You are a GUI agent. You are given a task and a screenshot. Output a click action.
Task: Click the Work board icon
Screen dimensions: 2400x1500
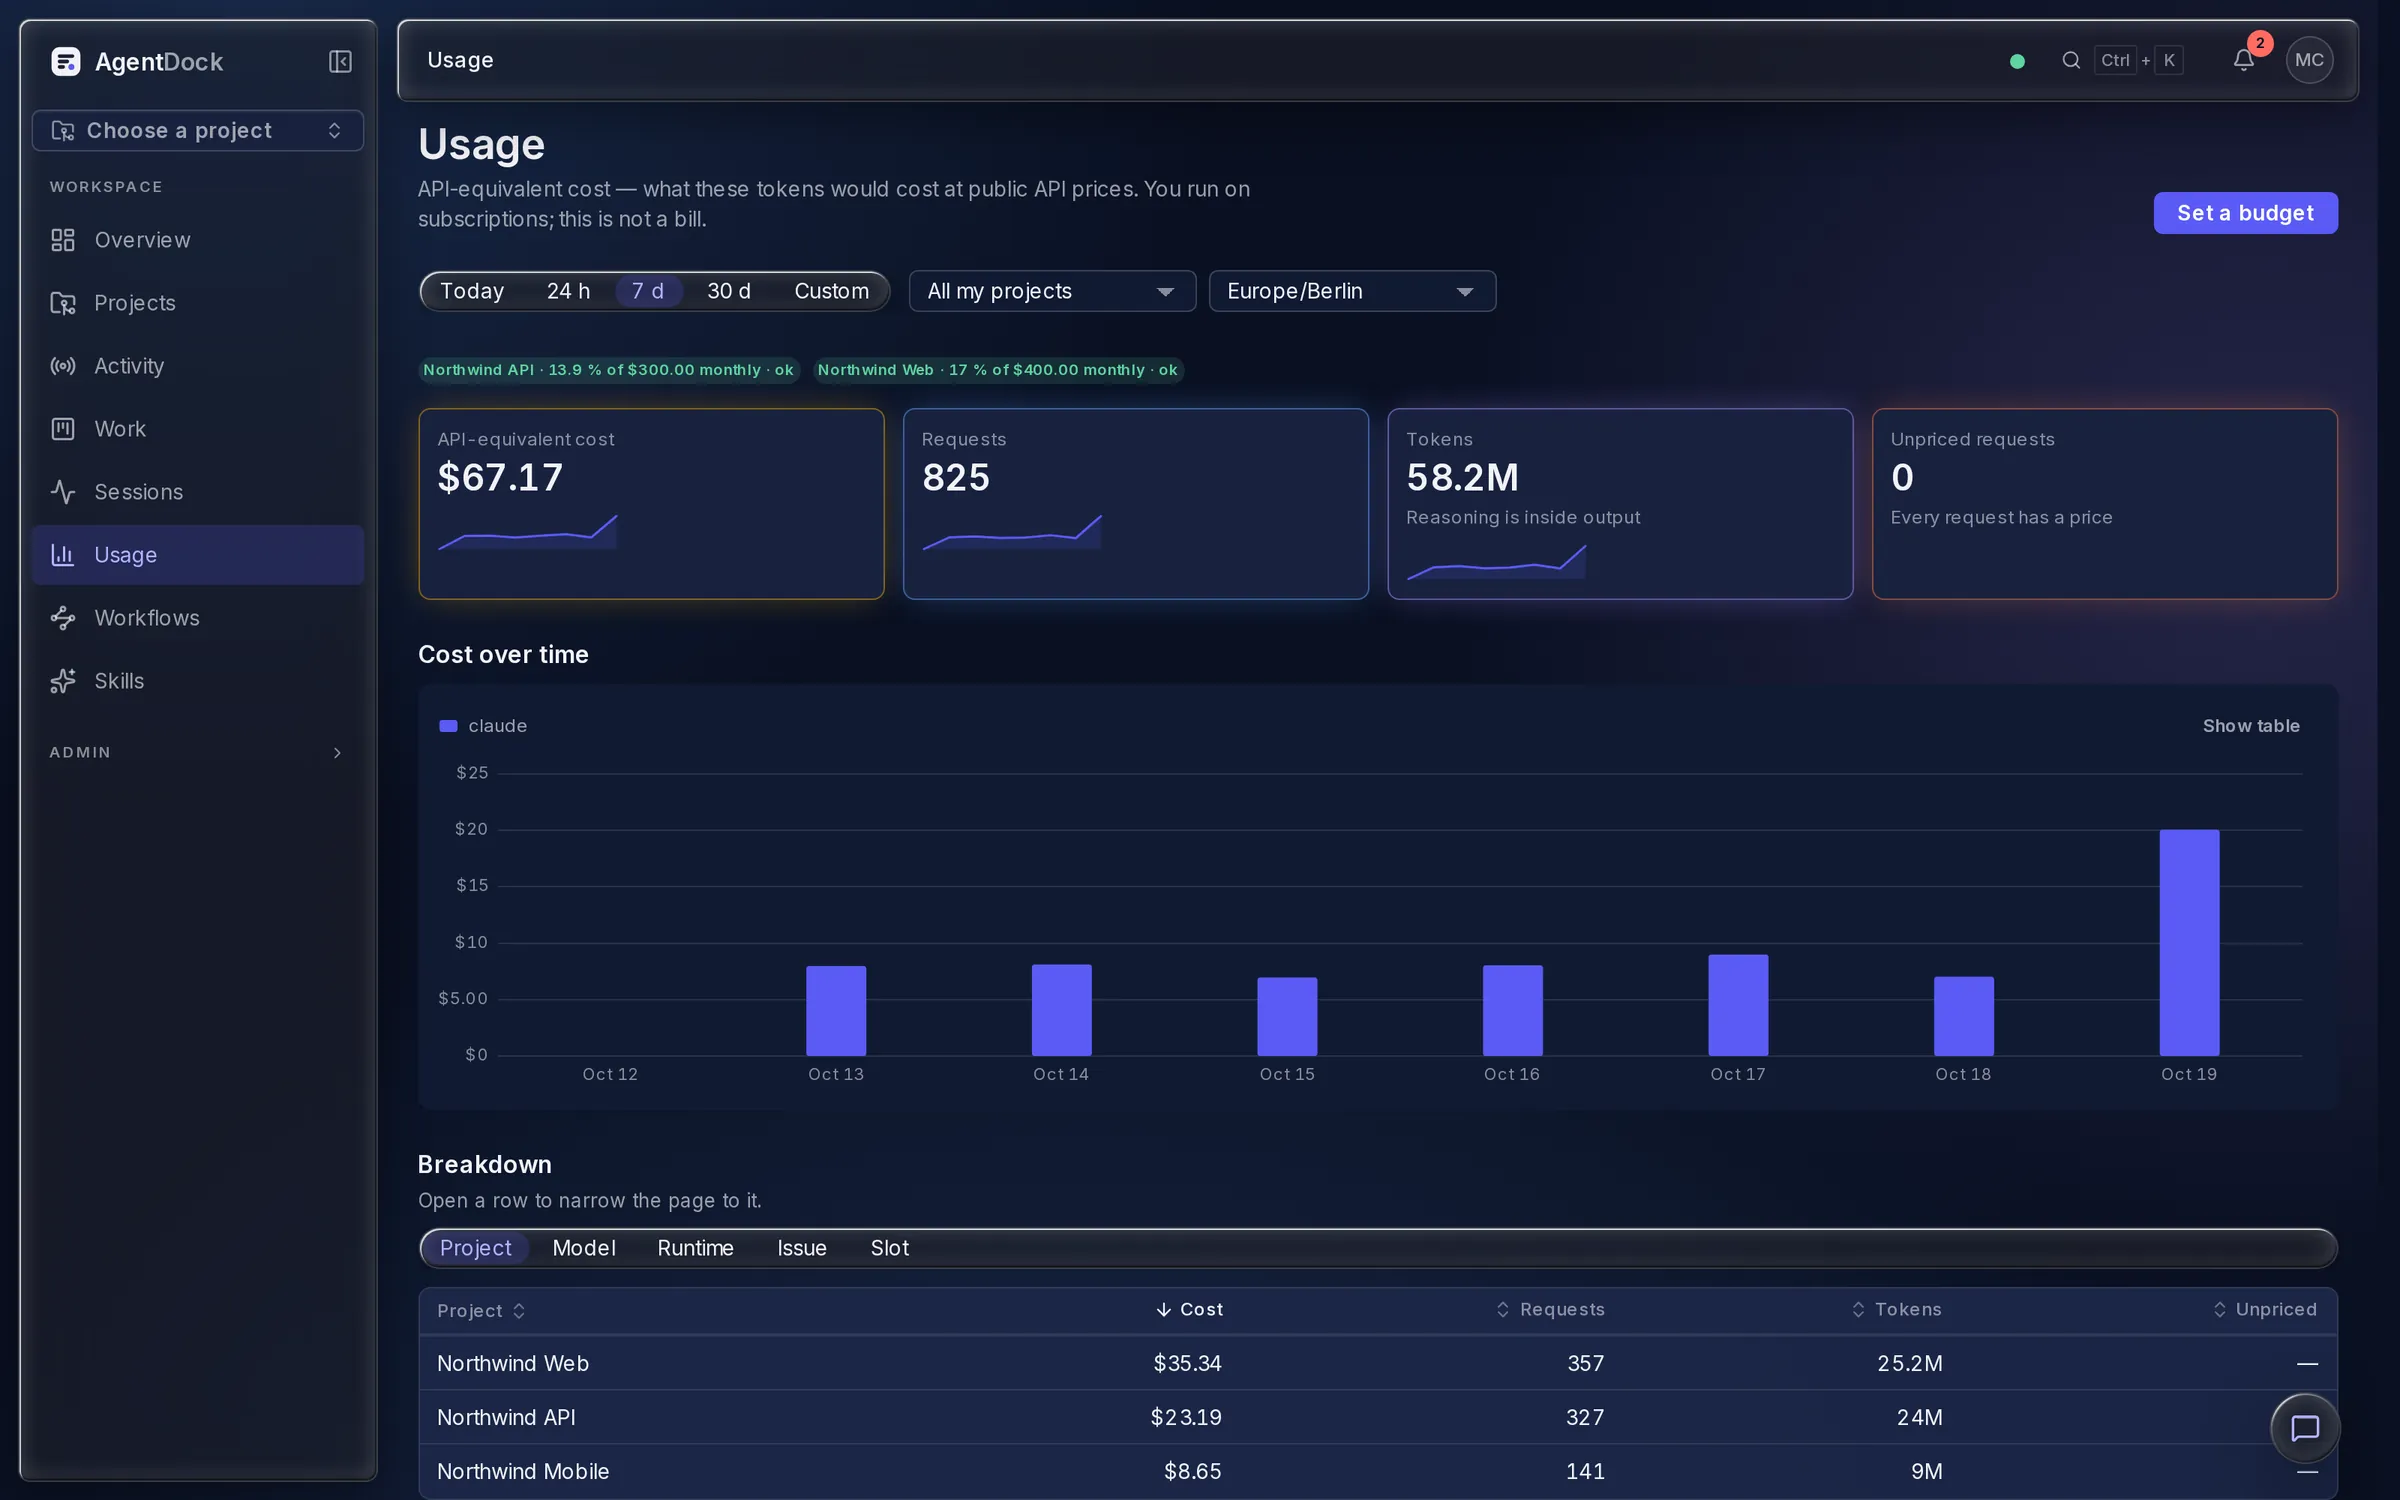click(x=63, y=429)
